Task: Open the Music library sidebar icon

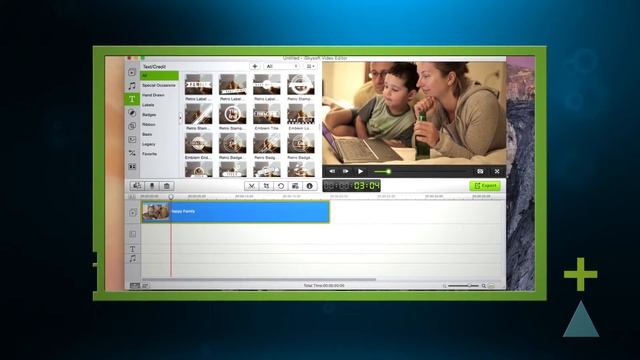Action: coord(132,86)
